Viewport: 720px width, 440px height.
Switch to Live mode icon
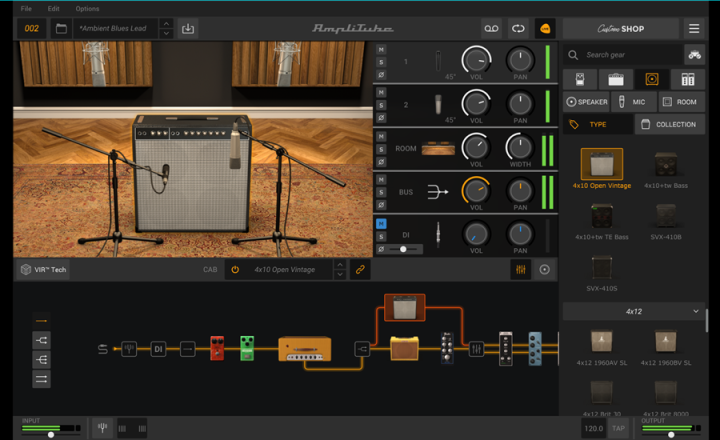tap(545, 28)
